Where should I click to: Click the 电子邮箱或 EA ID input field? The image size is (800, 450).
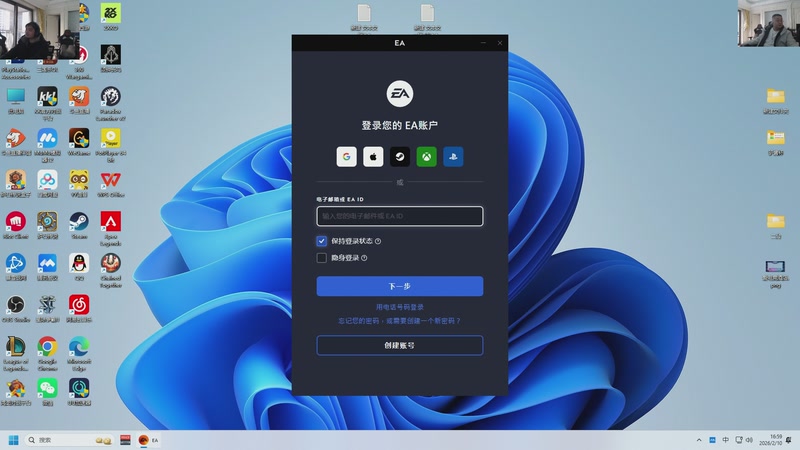[399, 216]
